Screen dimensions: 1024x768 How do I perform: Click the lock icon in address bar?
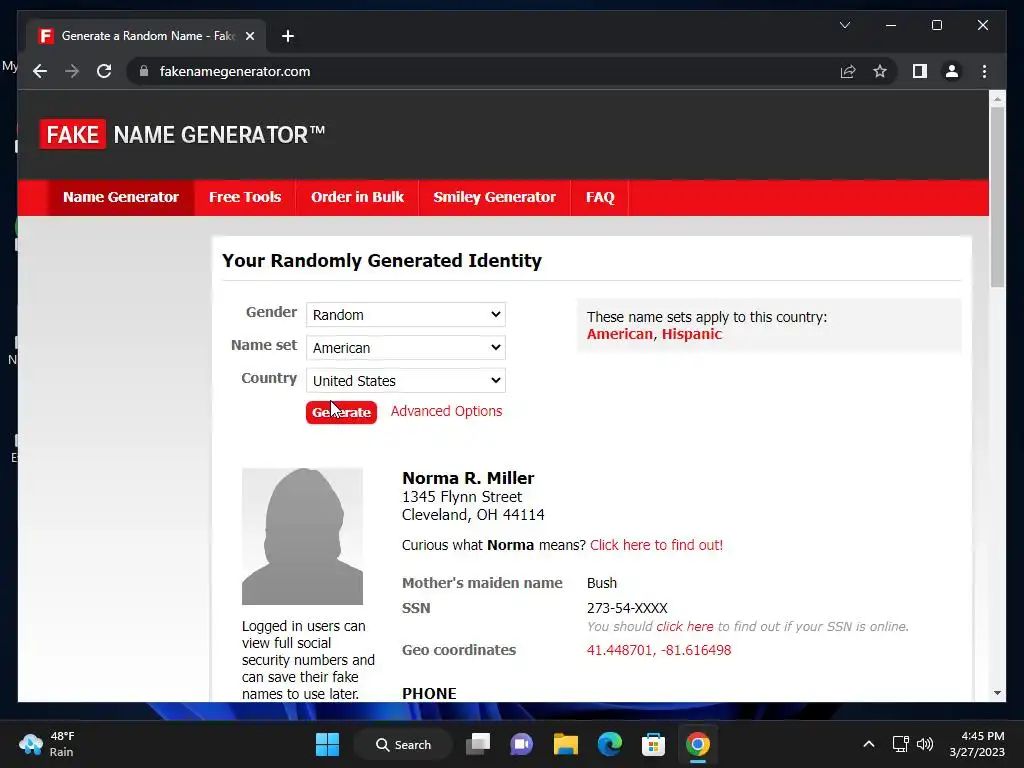pos(144,71)
